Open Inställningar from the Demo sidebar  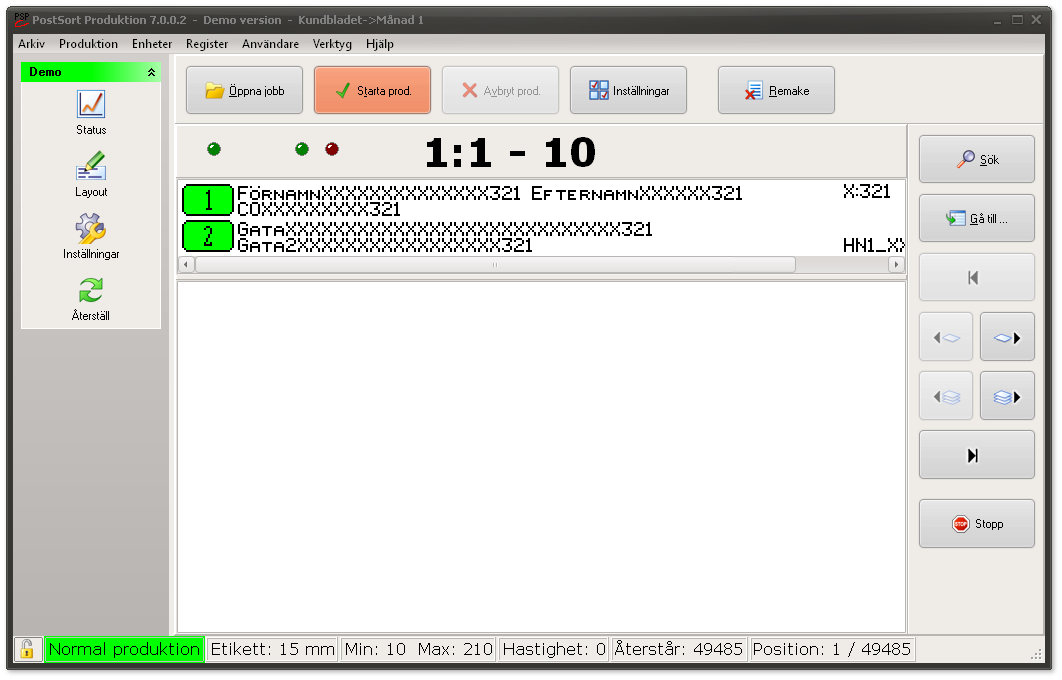click(x=91, y=229)
